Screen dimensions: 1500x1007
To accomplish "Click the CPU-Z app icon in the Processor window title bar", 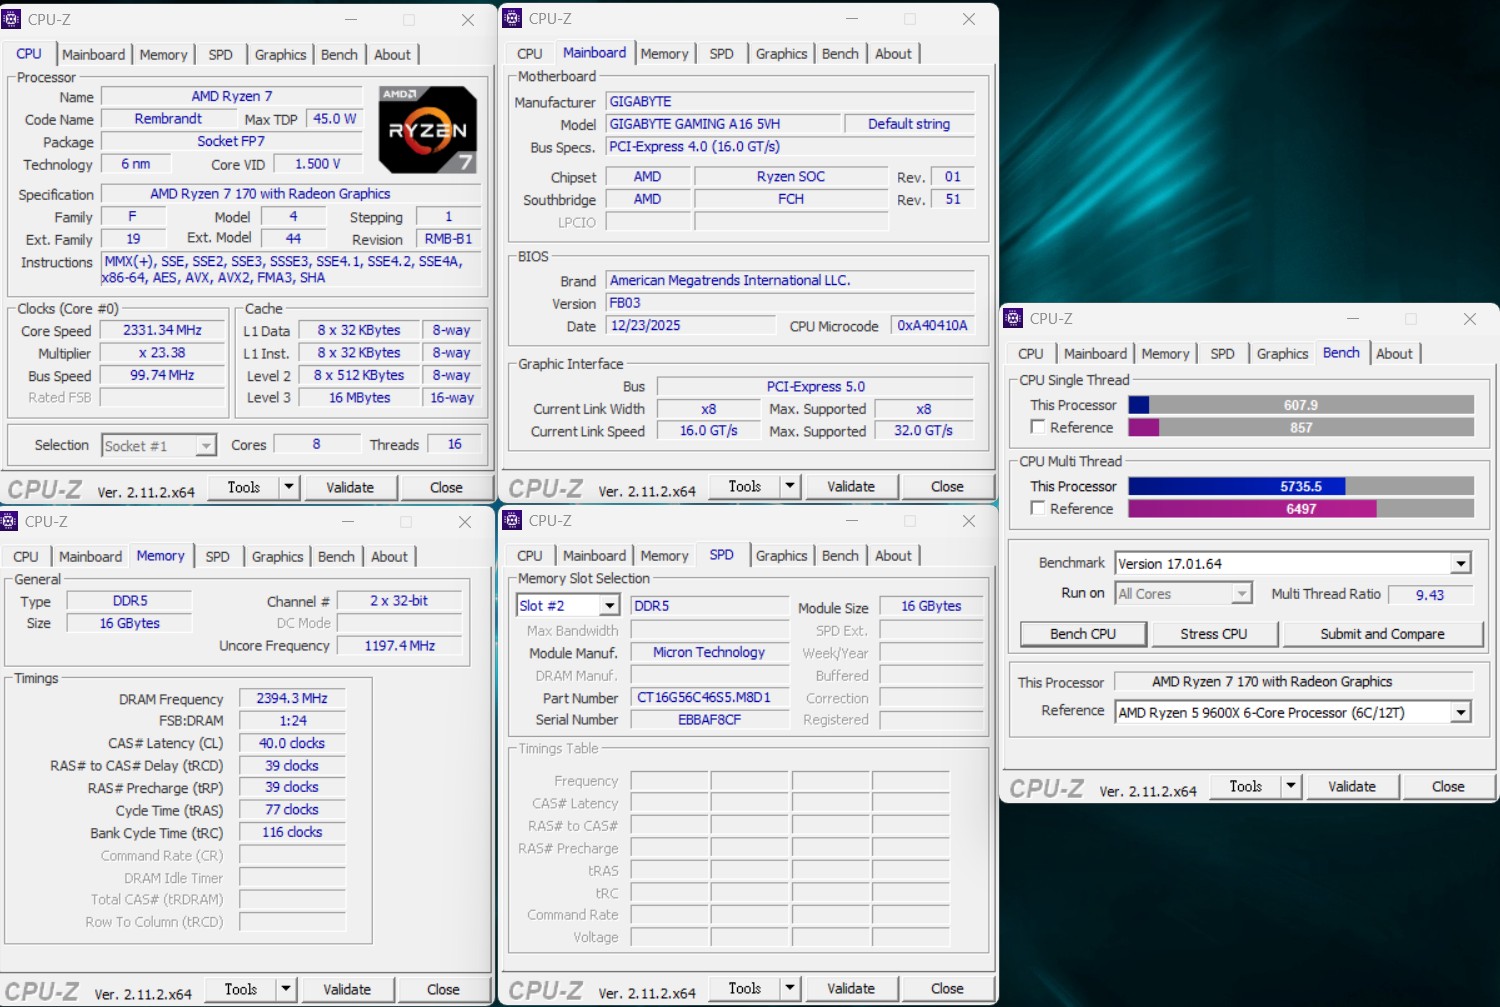I will click(x=12, y=20).
